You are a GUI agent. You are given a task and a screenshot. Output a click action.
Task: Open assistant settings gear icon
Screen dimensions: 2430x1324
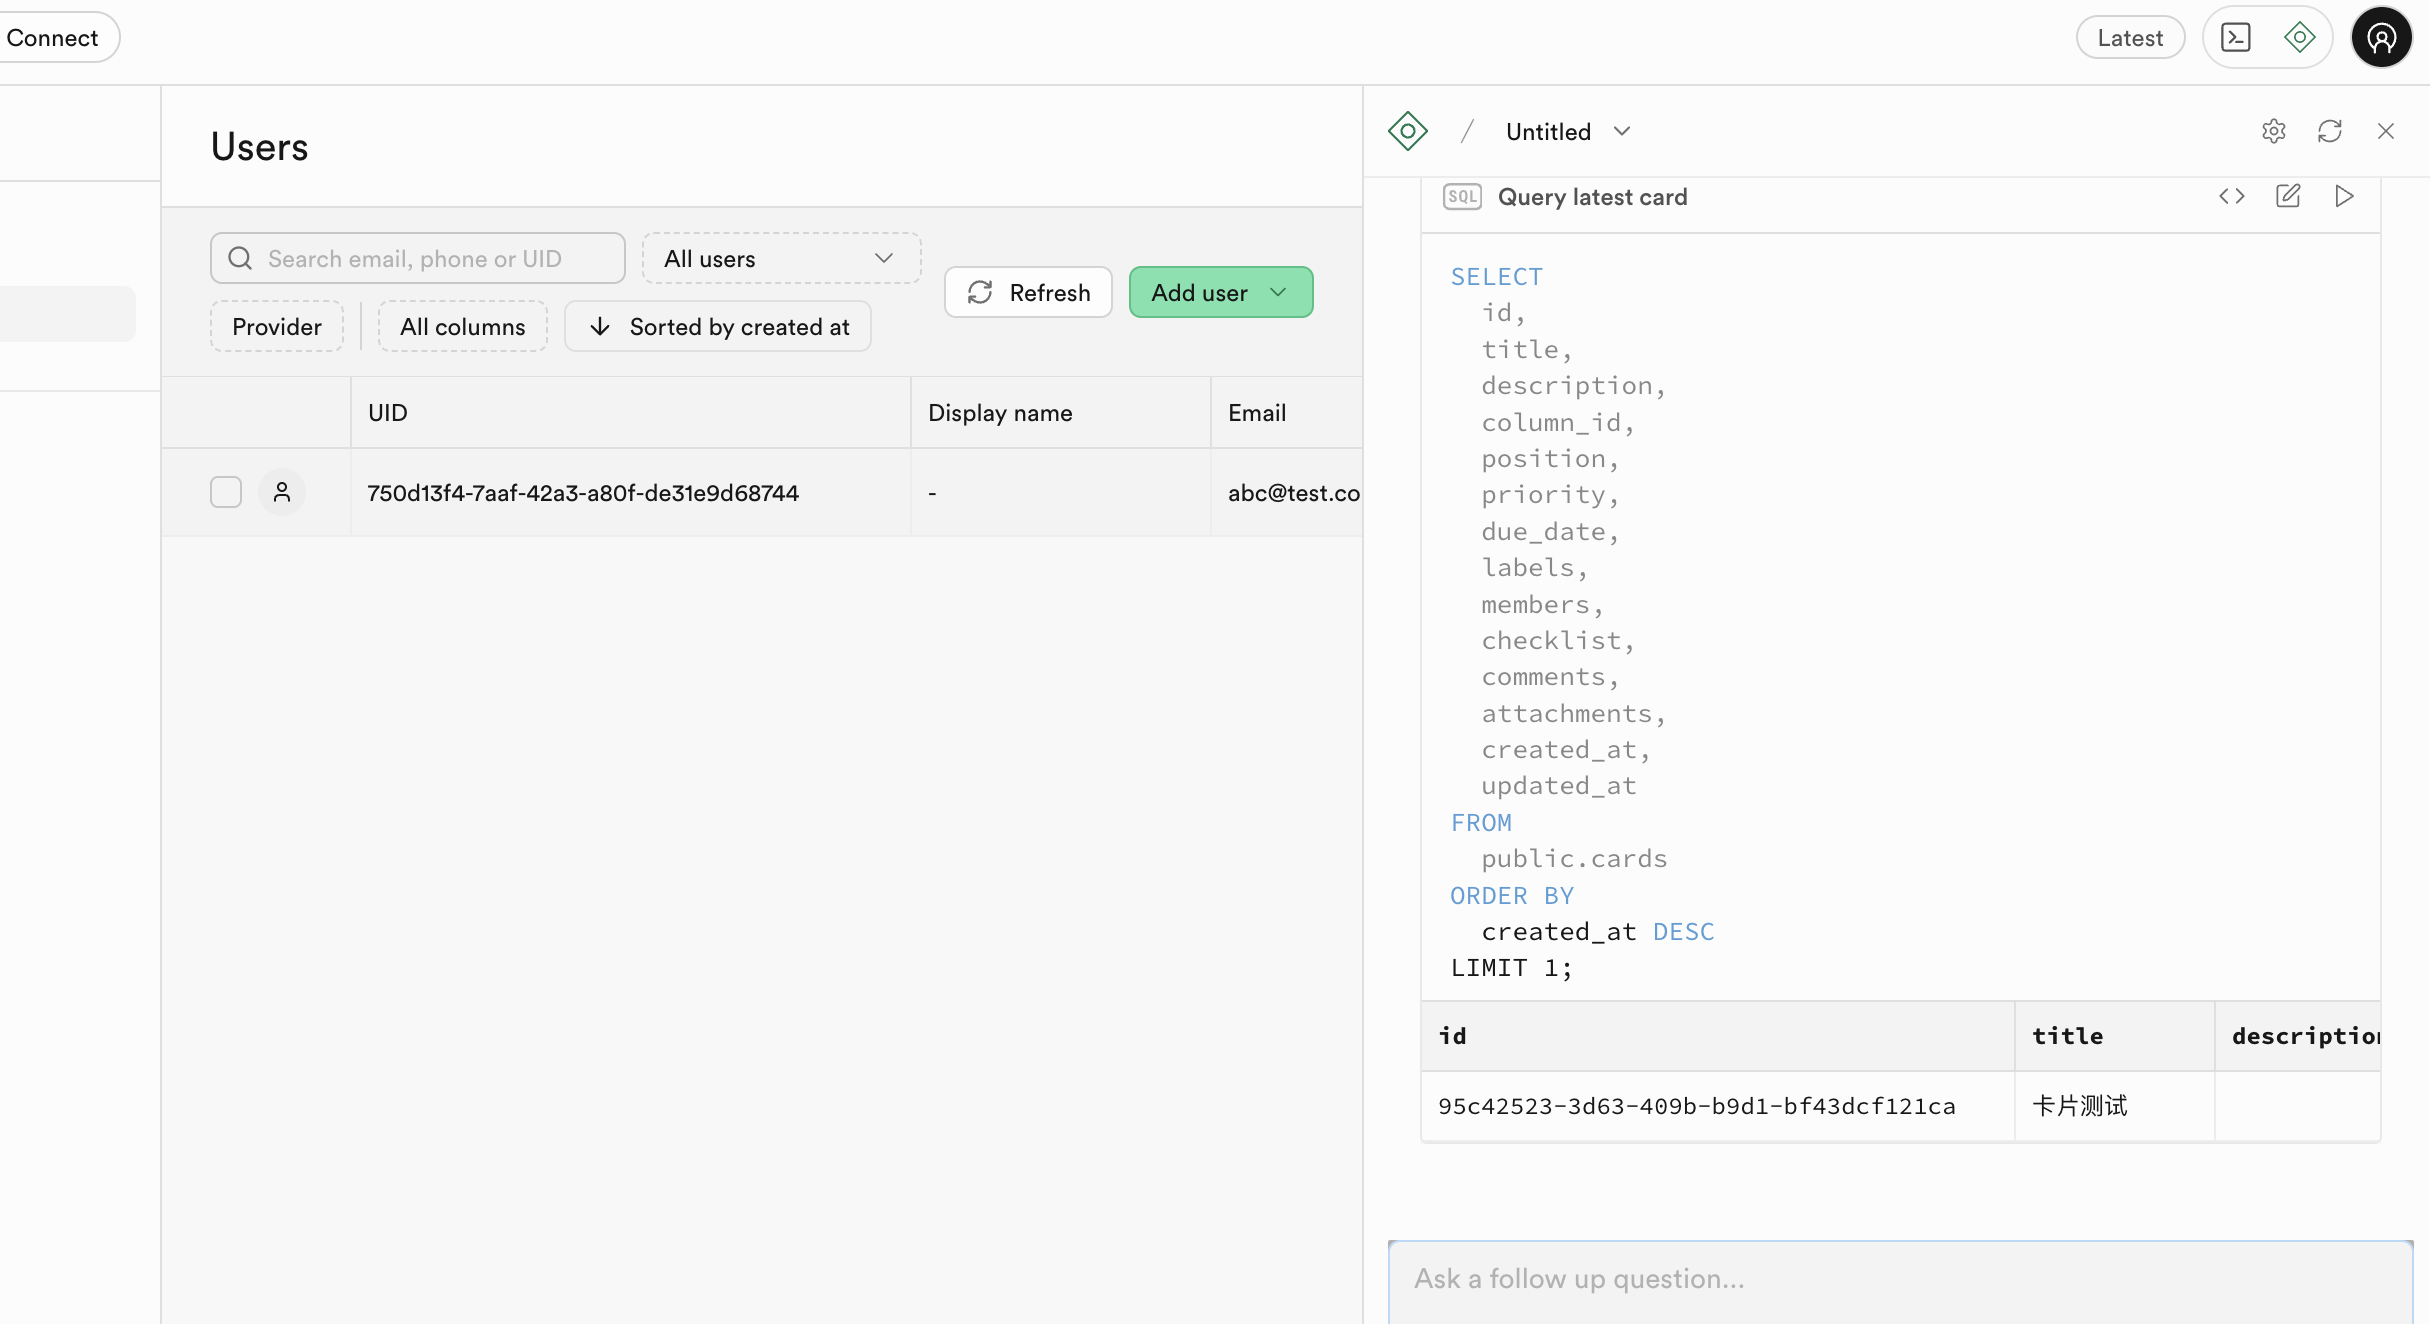tap(2273, 131)
